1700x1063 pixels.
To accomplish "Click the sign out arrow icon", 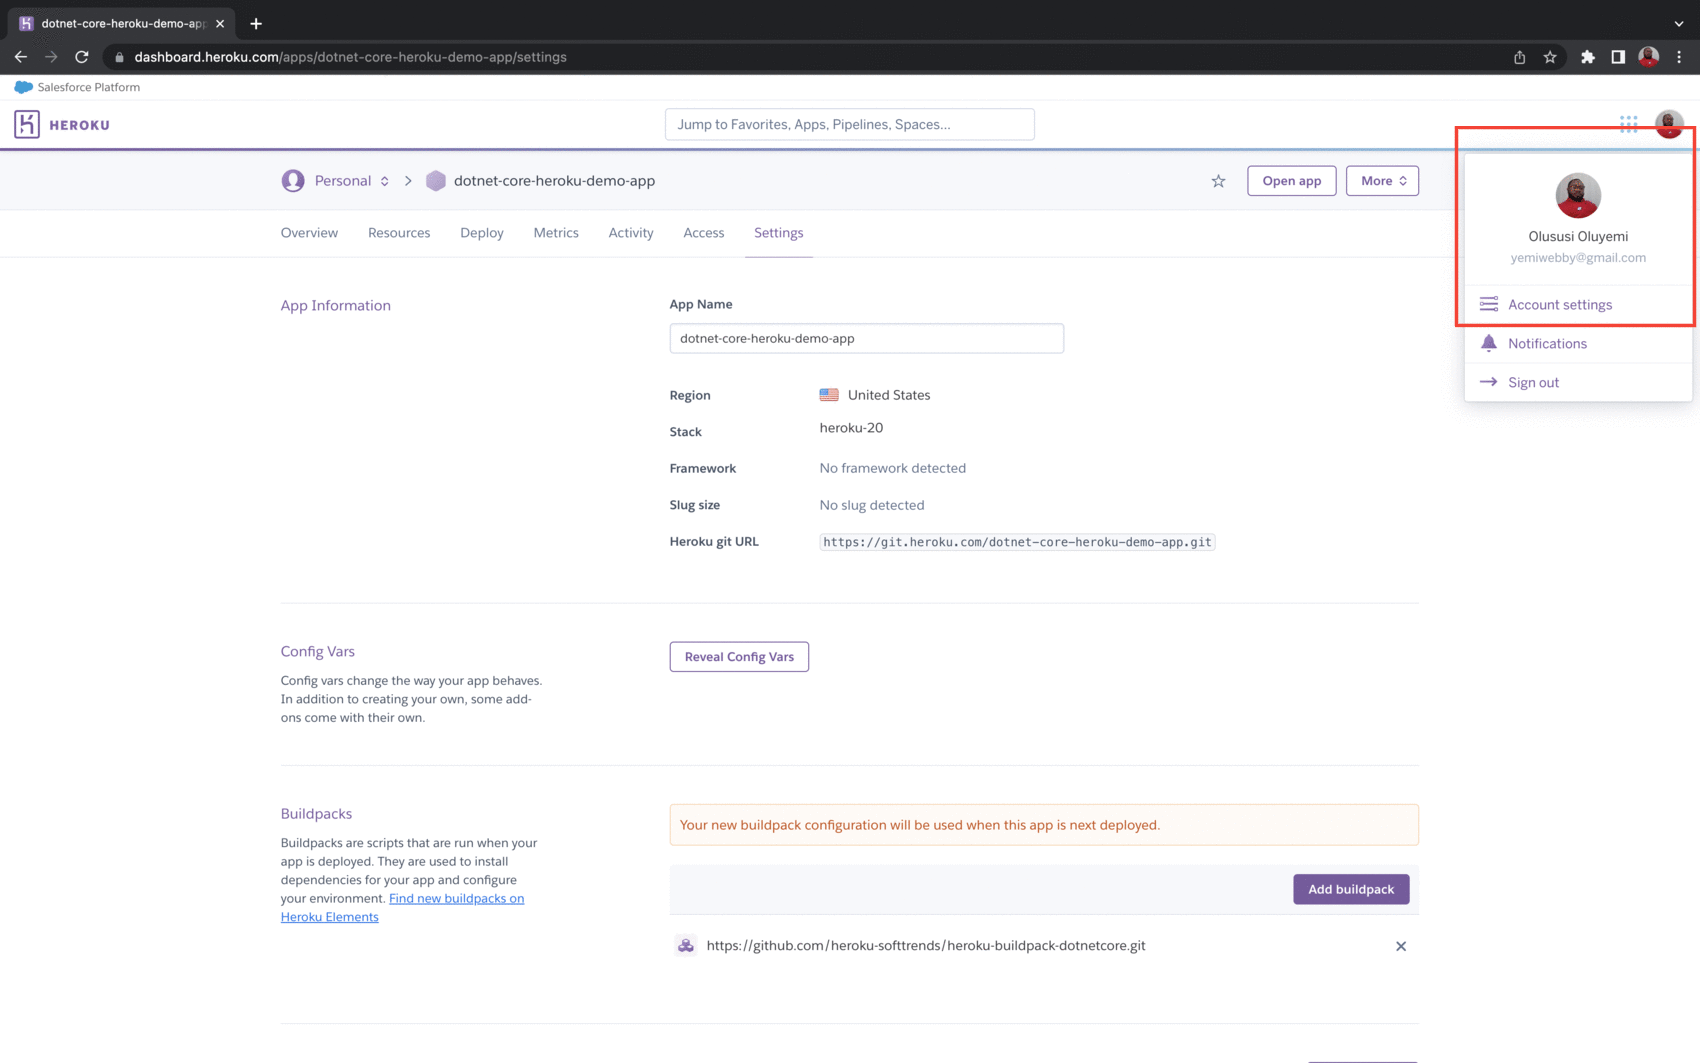I will tap(1489, 382).
